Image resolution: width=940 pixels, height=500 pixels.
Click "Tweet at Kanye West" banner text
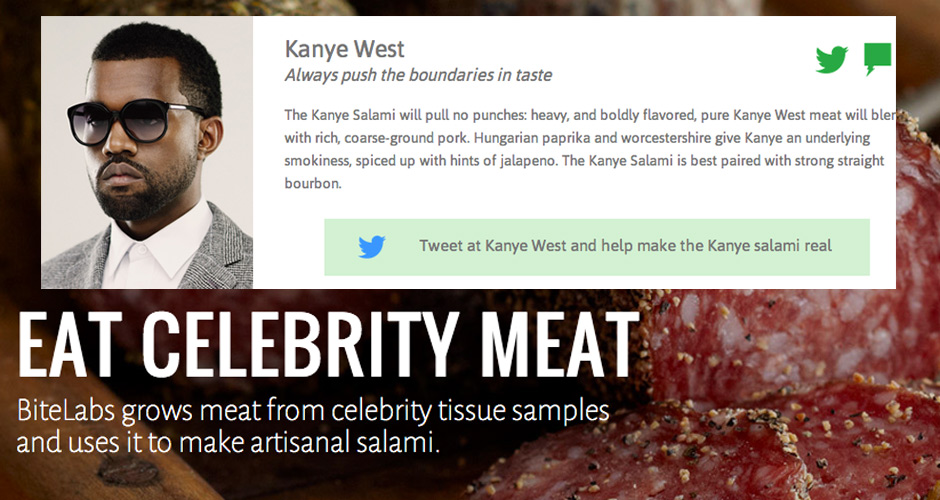tap(625, 246)
